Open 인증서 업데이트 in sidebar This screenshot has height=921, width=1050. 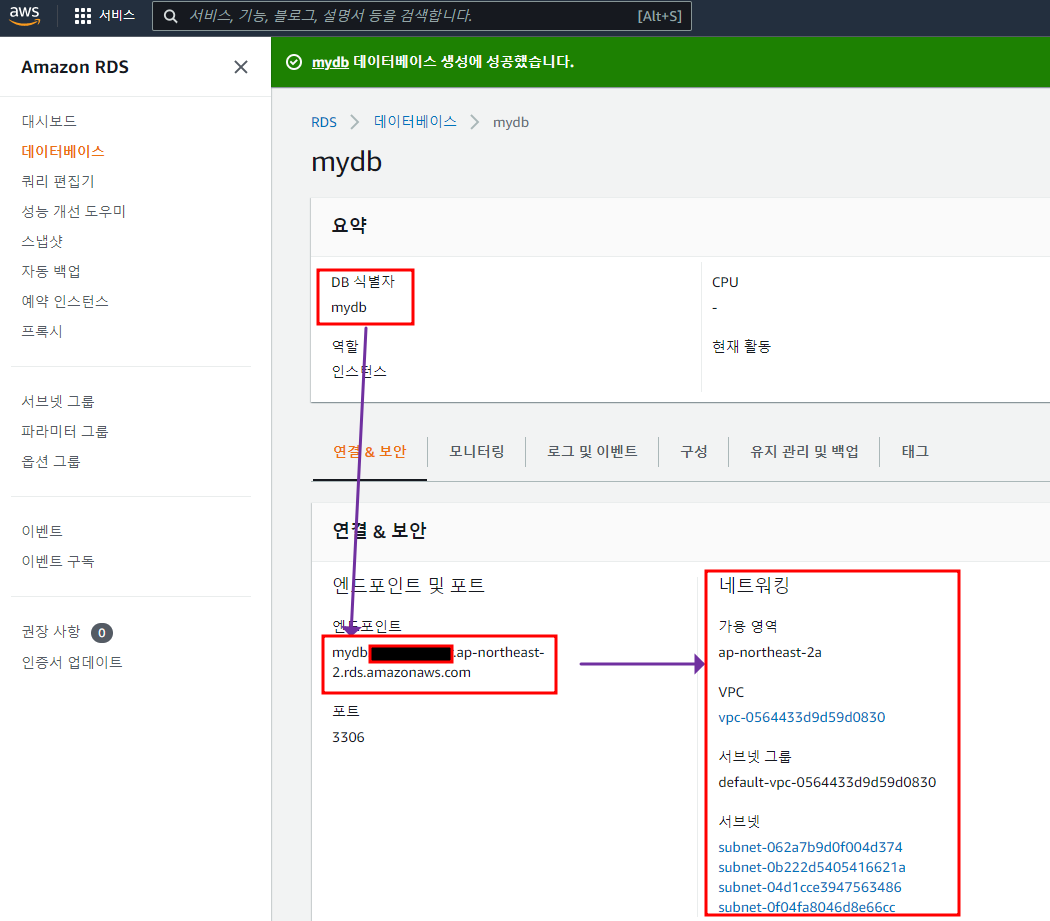(x=72, y=662)
